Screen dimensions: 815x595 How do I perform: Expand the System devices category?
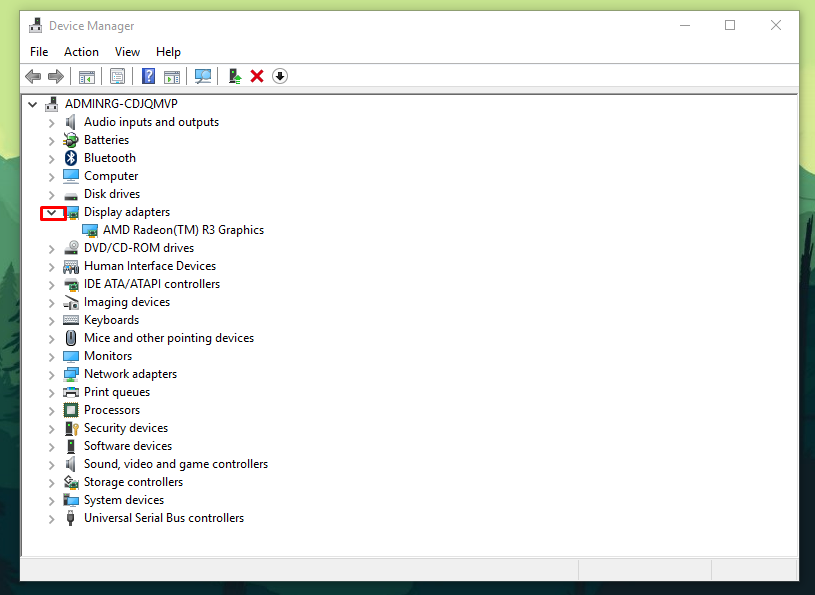[x=51, y=501]
